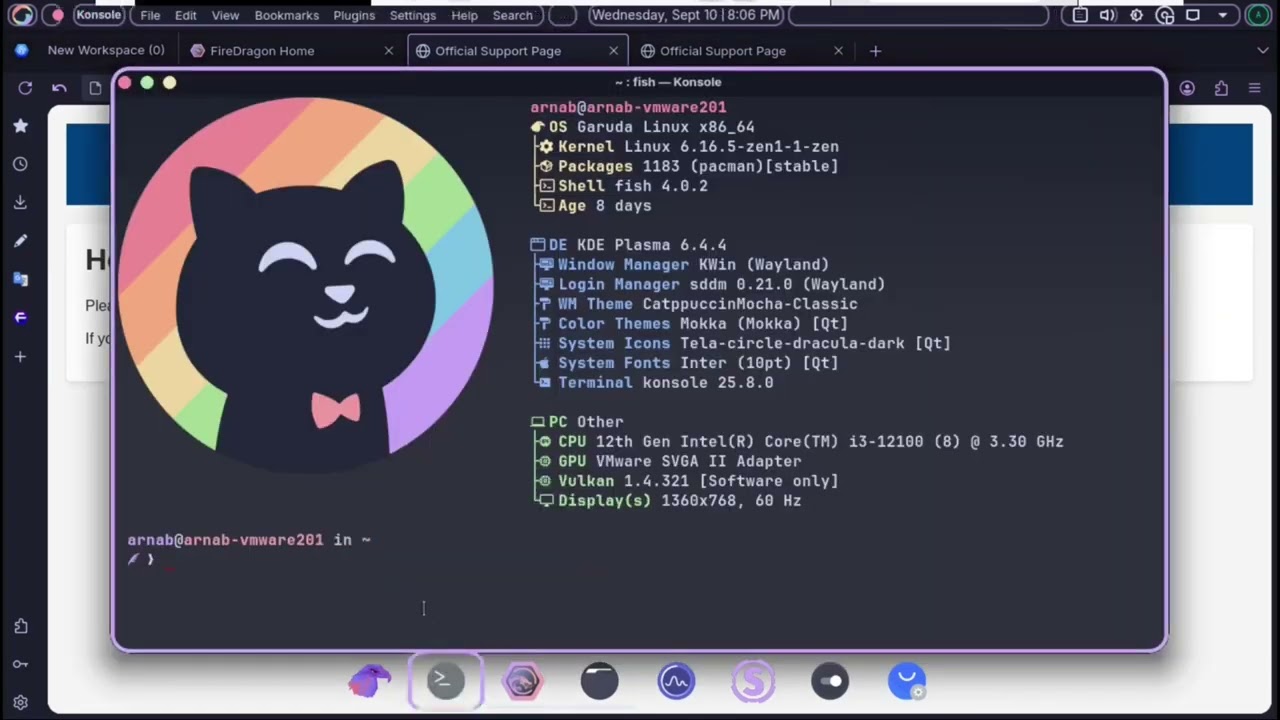Image resolution: width=1280 pixels, height=720 pixels.
Task: Open the Garuda application launcher icon
Action: click(22, 15)
